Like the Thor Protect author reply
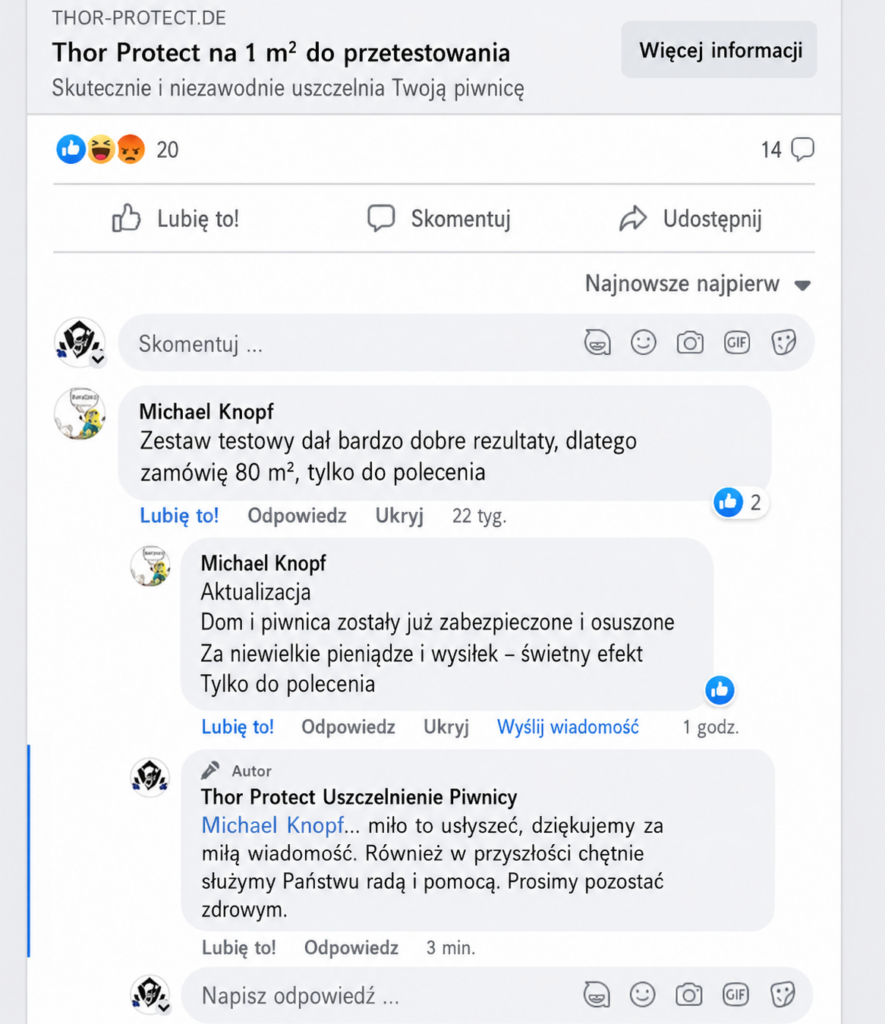Screen dimensions: 885x1024 (238, 947)
